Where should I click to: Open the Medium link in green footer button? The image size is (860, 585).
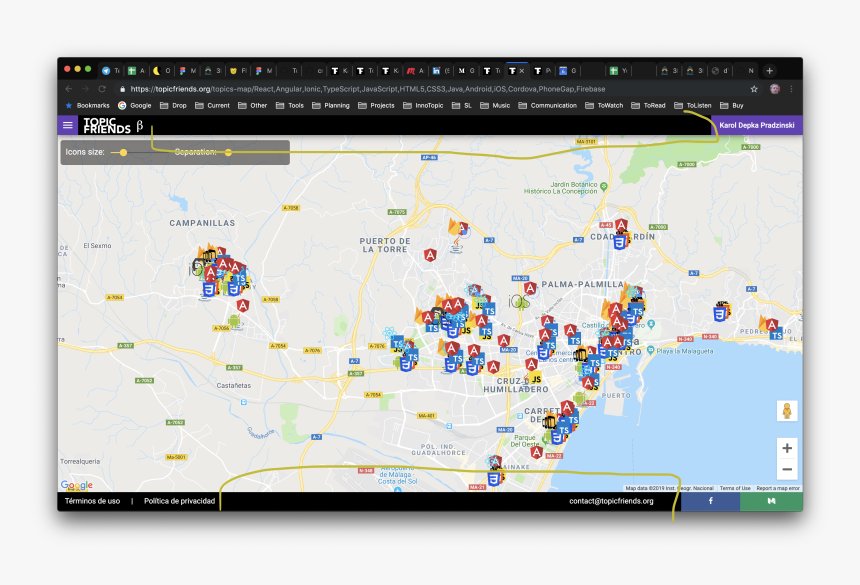tap(771, 501)
